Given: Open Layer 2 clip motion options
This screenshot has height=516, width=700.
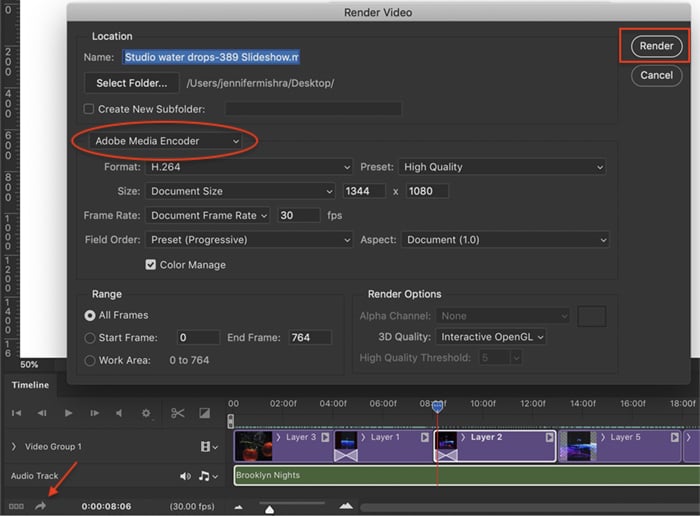Looking at the screenshot, I should click(549, 437).
